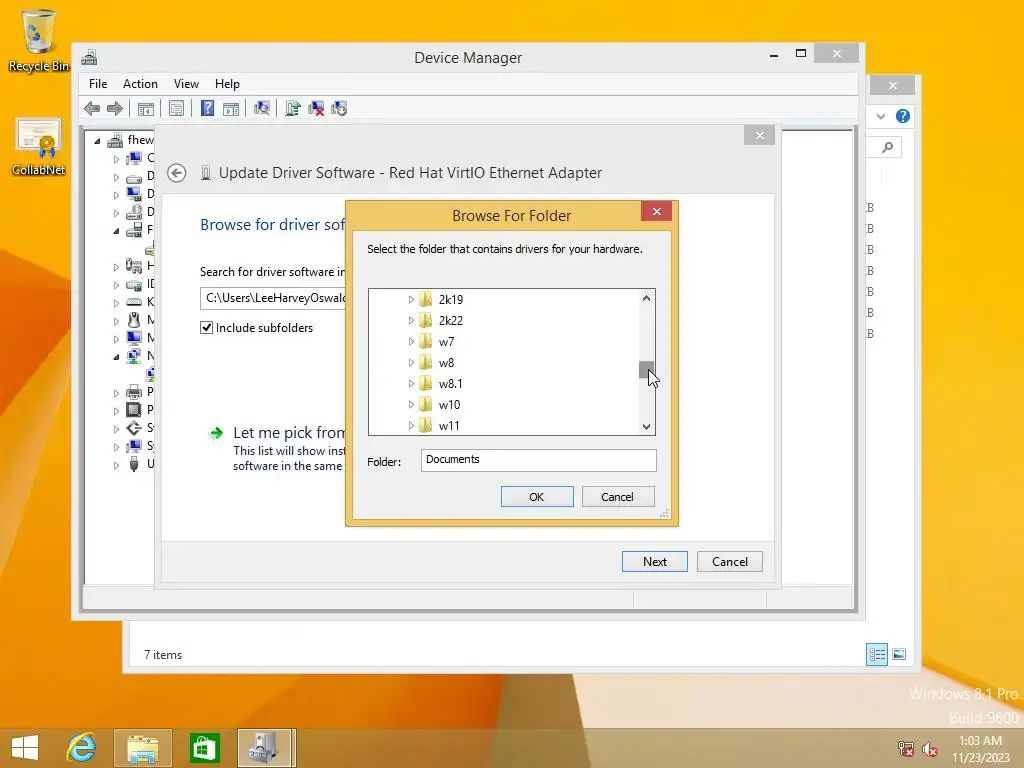Viewport: 1024px width, 768px height.
Task: Click the Forward arrow in Device Manager toolbar
Action: point(115,108)
